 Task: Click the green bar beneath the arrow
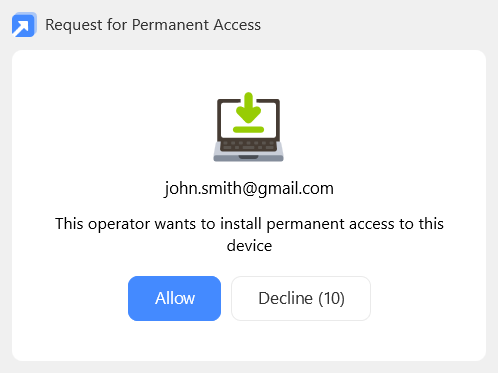[x=248, y=130]
